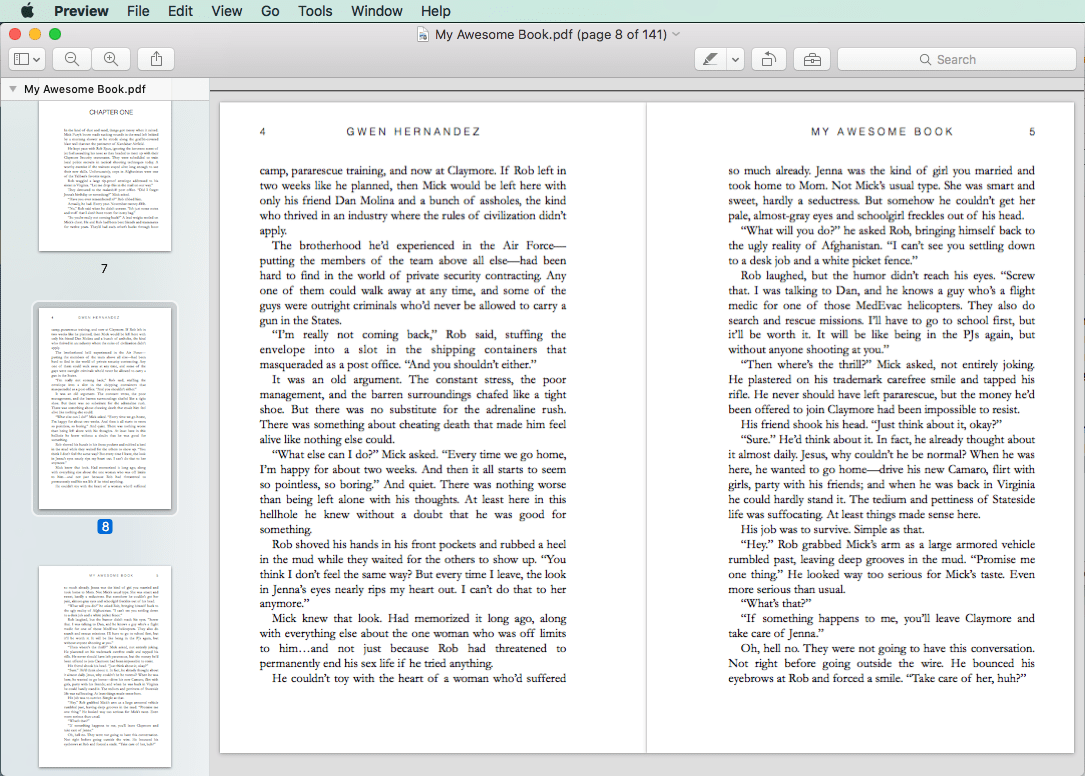Viewport: 1085px width, 776px height.
Task: Open the Tools menu
Action: [315, 11]
